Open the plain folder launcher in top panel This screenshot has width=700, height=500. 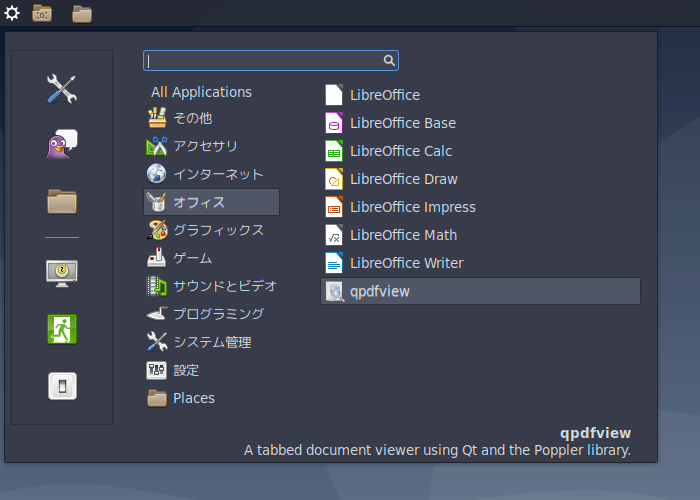(x=82, y=14)
